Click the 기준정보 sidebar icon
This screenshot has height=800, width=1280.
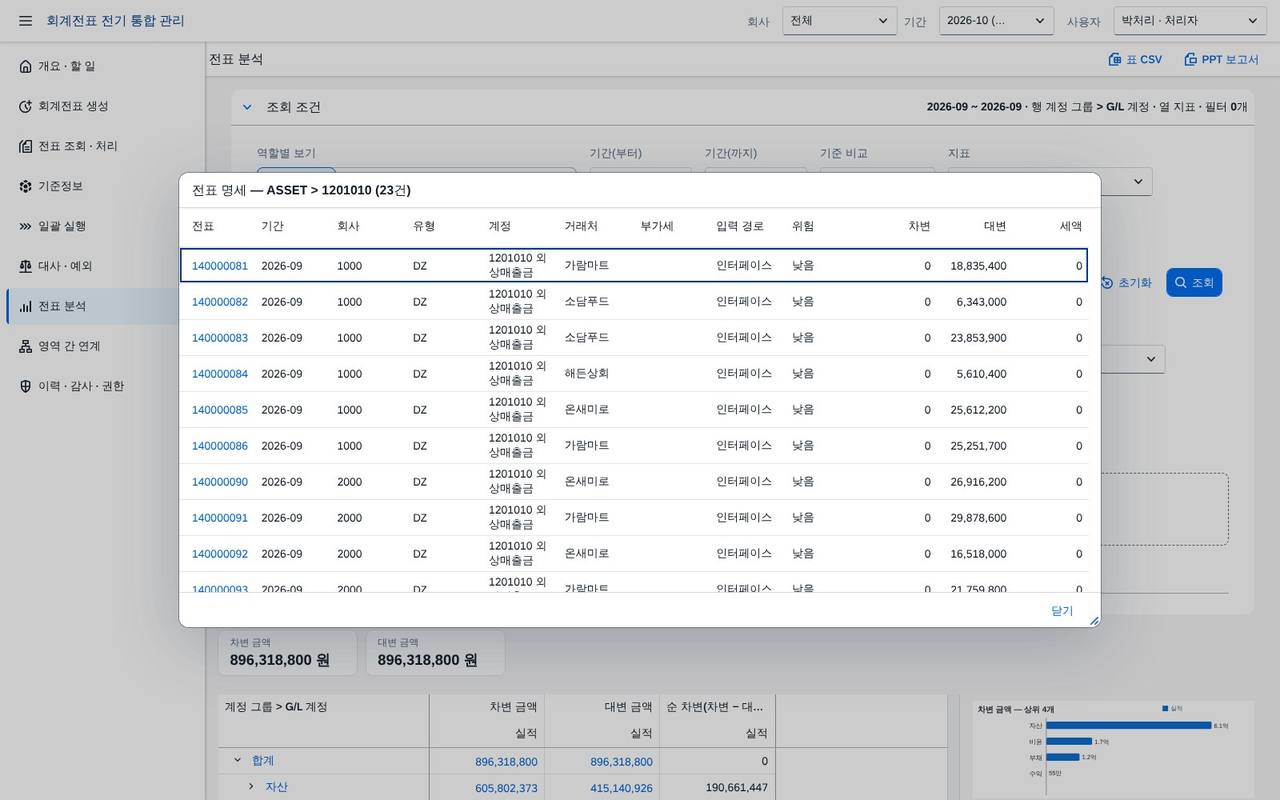click(x=26, y=186)
